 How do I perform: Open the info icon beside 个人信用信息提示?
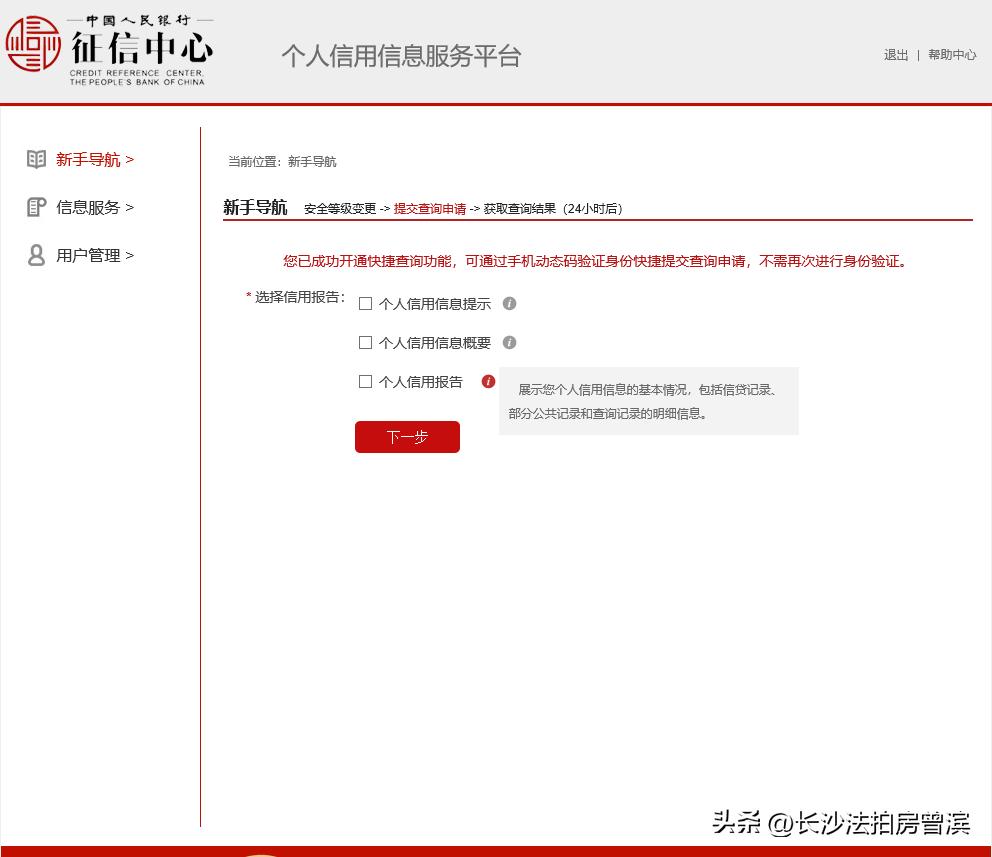509,303
